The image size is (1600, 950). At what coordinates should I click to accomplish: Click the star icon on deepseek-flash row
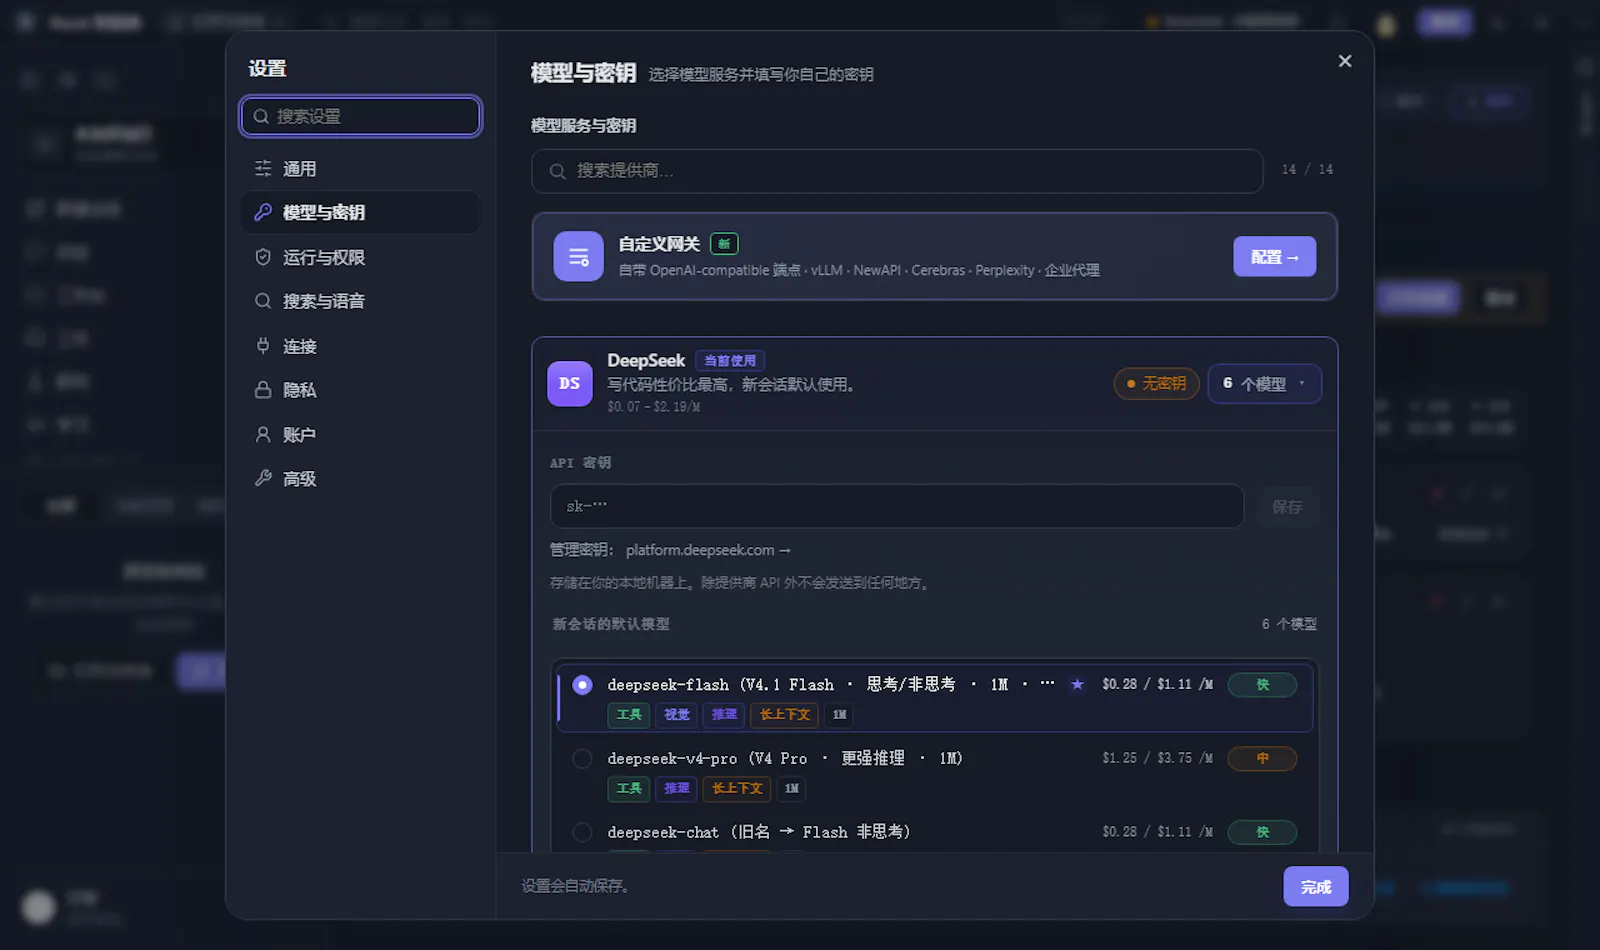[1077, 684]
